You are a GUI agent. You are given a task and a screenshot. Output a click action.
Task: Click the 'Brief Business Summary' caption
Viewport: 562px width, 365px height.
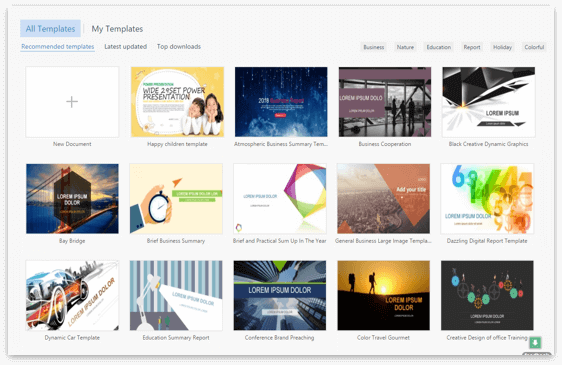pos(176,241)
